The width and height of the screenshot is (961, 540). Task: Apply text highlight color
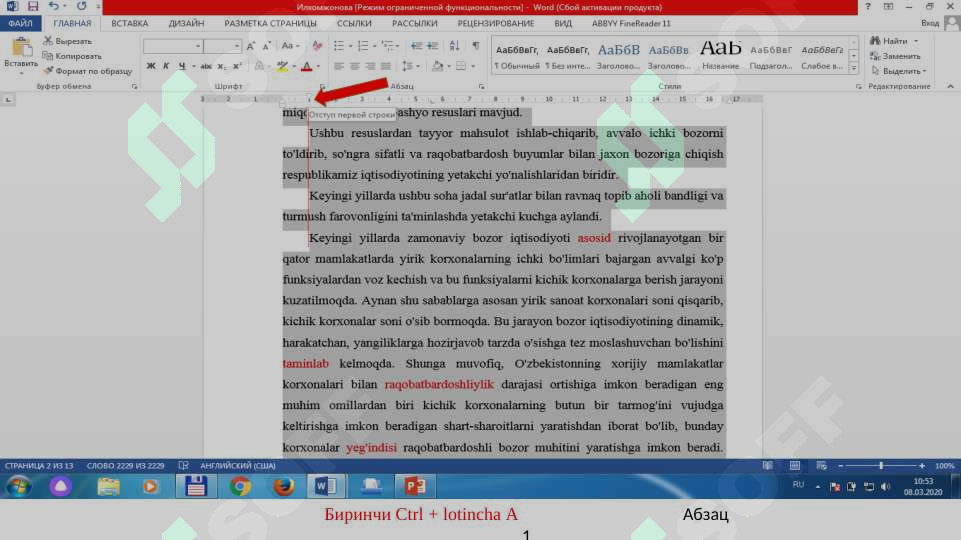pyautogui.click(x=282, y=66)
